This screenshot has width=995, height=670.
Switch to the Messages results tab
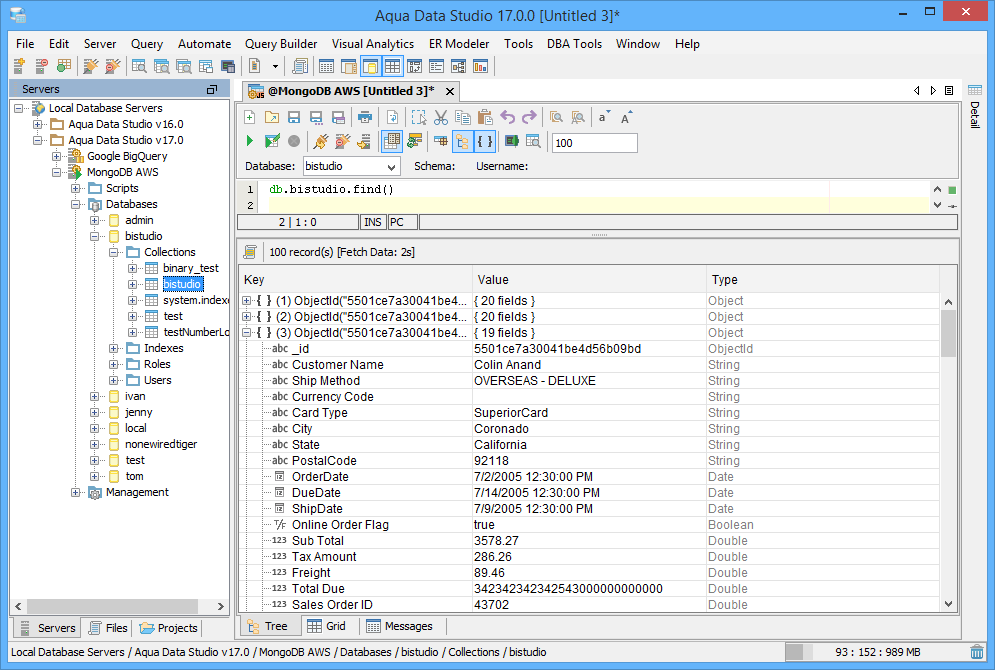400,626
